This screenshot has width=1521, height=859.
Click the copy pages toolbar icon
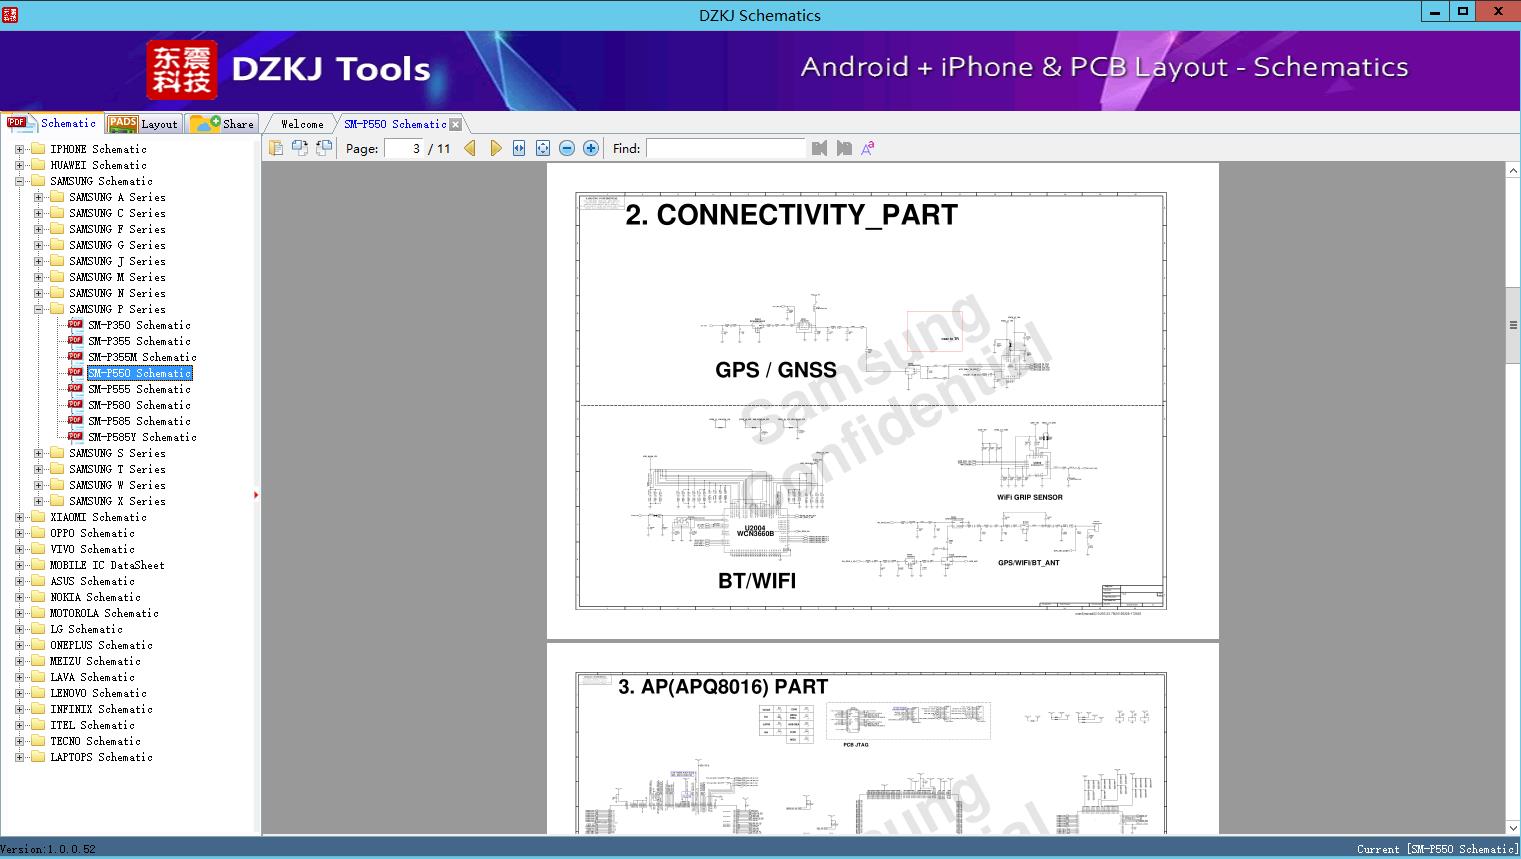pos(276,148)
